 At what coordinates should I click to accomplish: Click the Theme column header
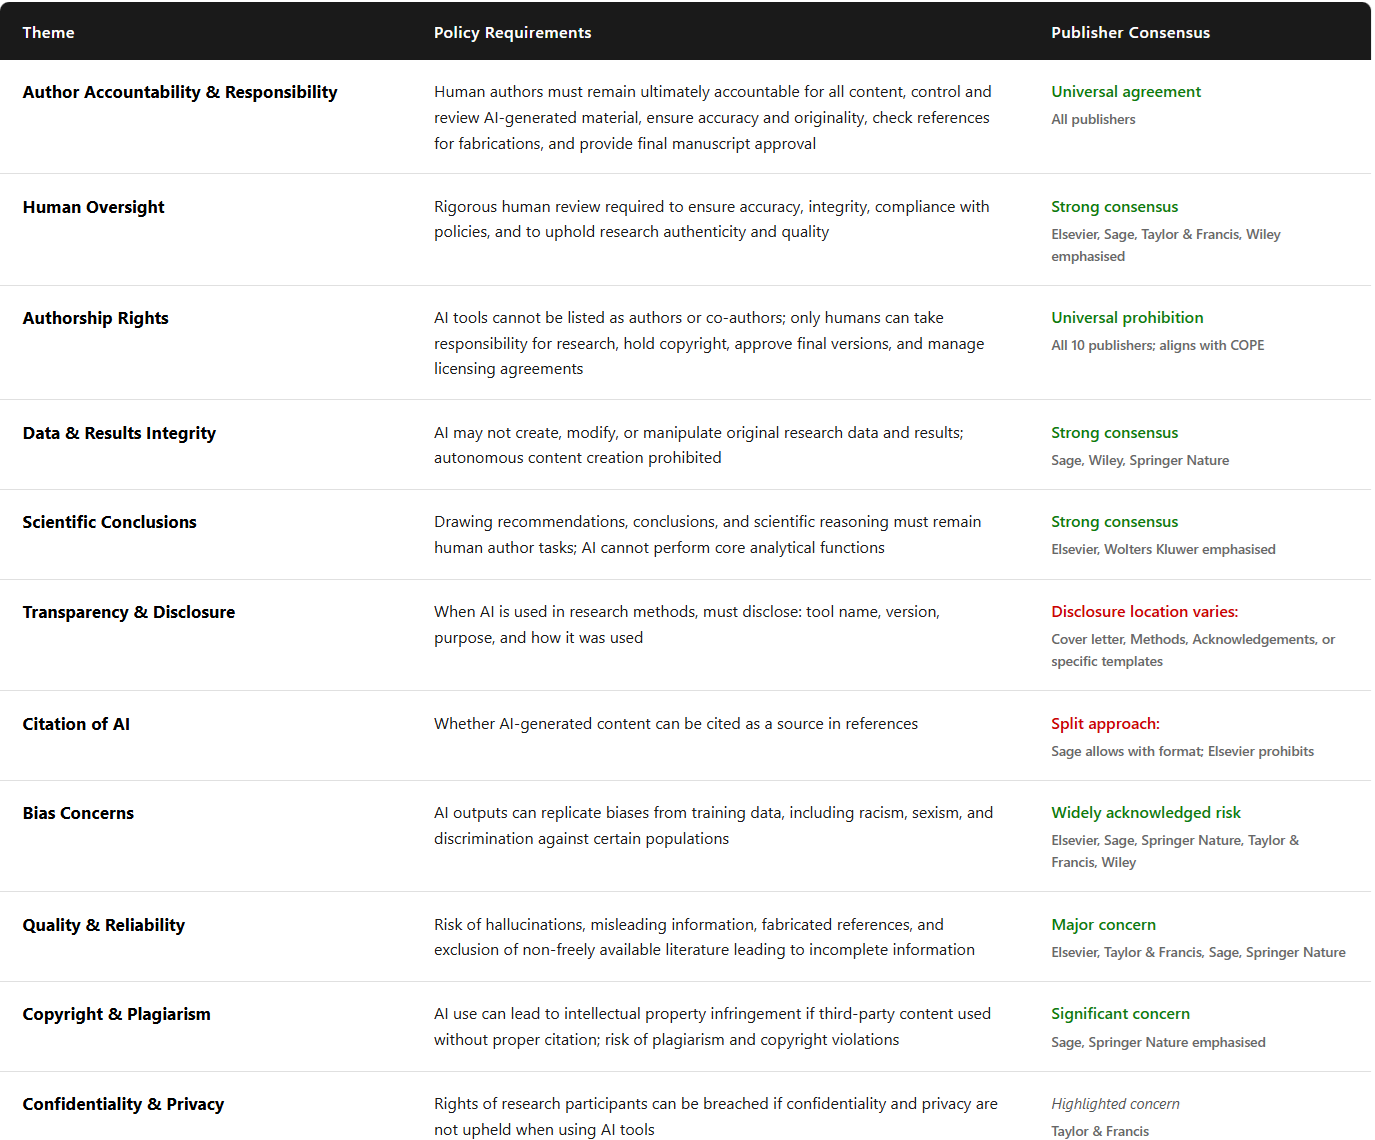[48, 33]
